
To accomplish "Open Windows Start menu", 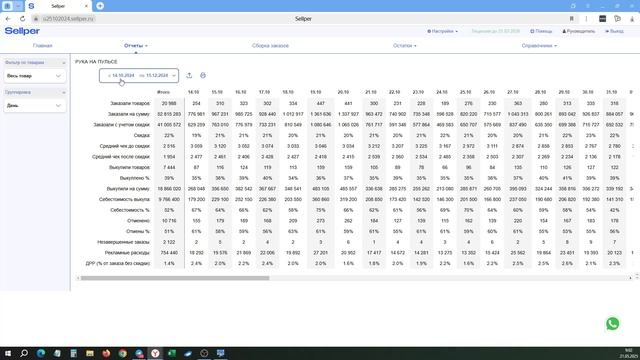I will coord(7,353).
